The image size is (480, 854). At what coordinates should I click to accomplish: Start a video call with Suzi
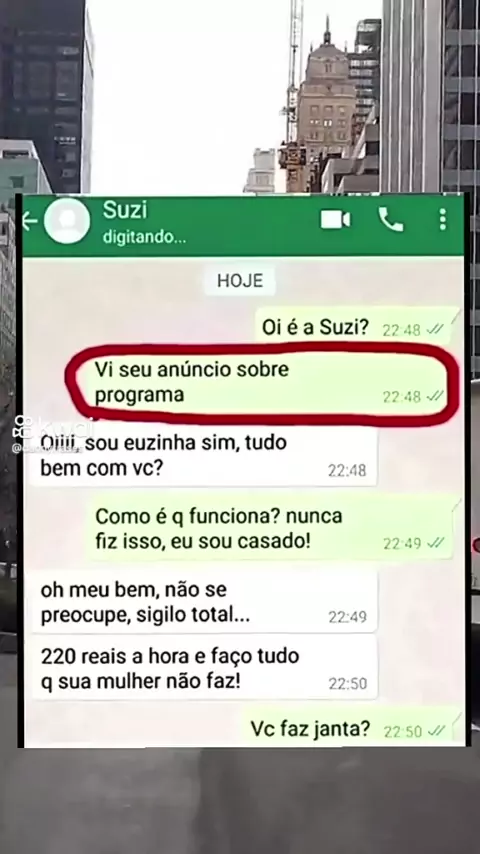click(335, 219)
